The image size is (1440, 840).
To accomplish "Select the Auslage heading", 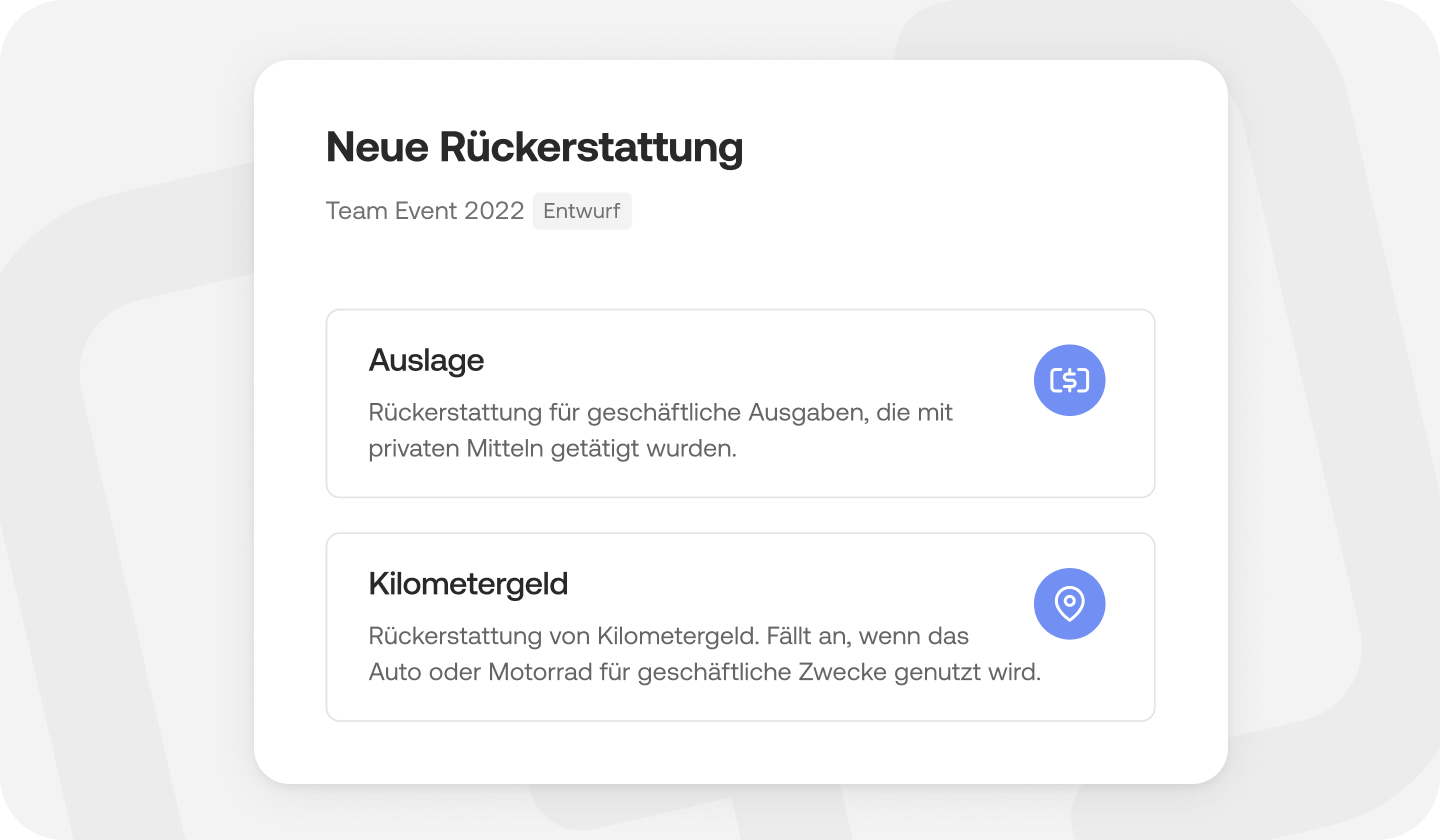I will pos(426,360).
